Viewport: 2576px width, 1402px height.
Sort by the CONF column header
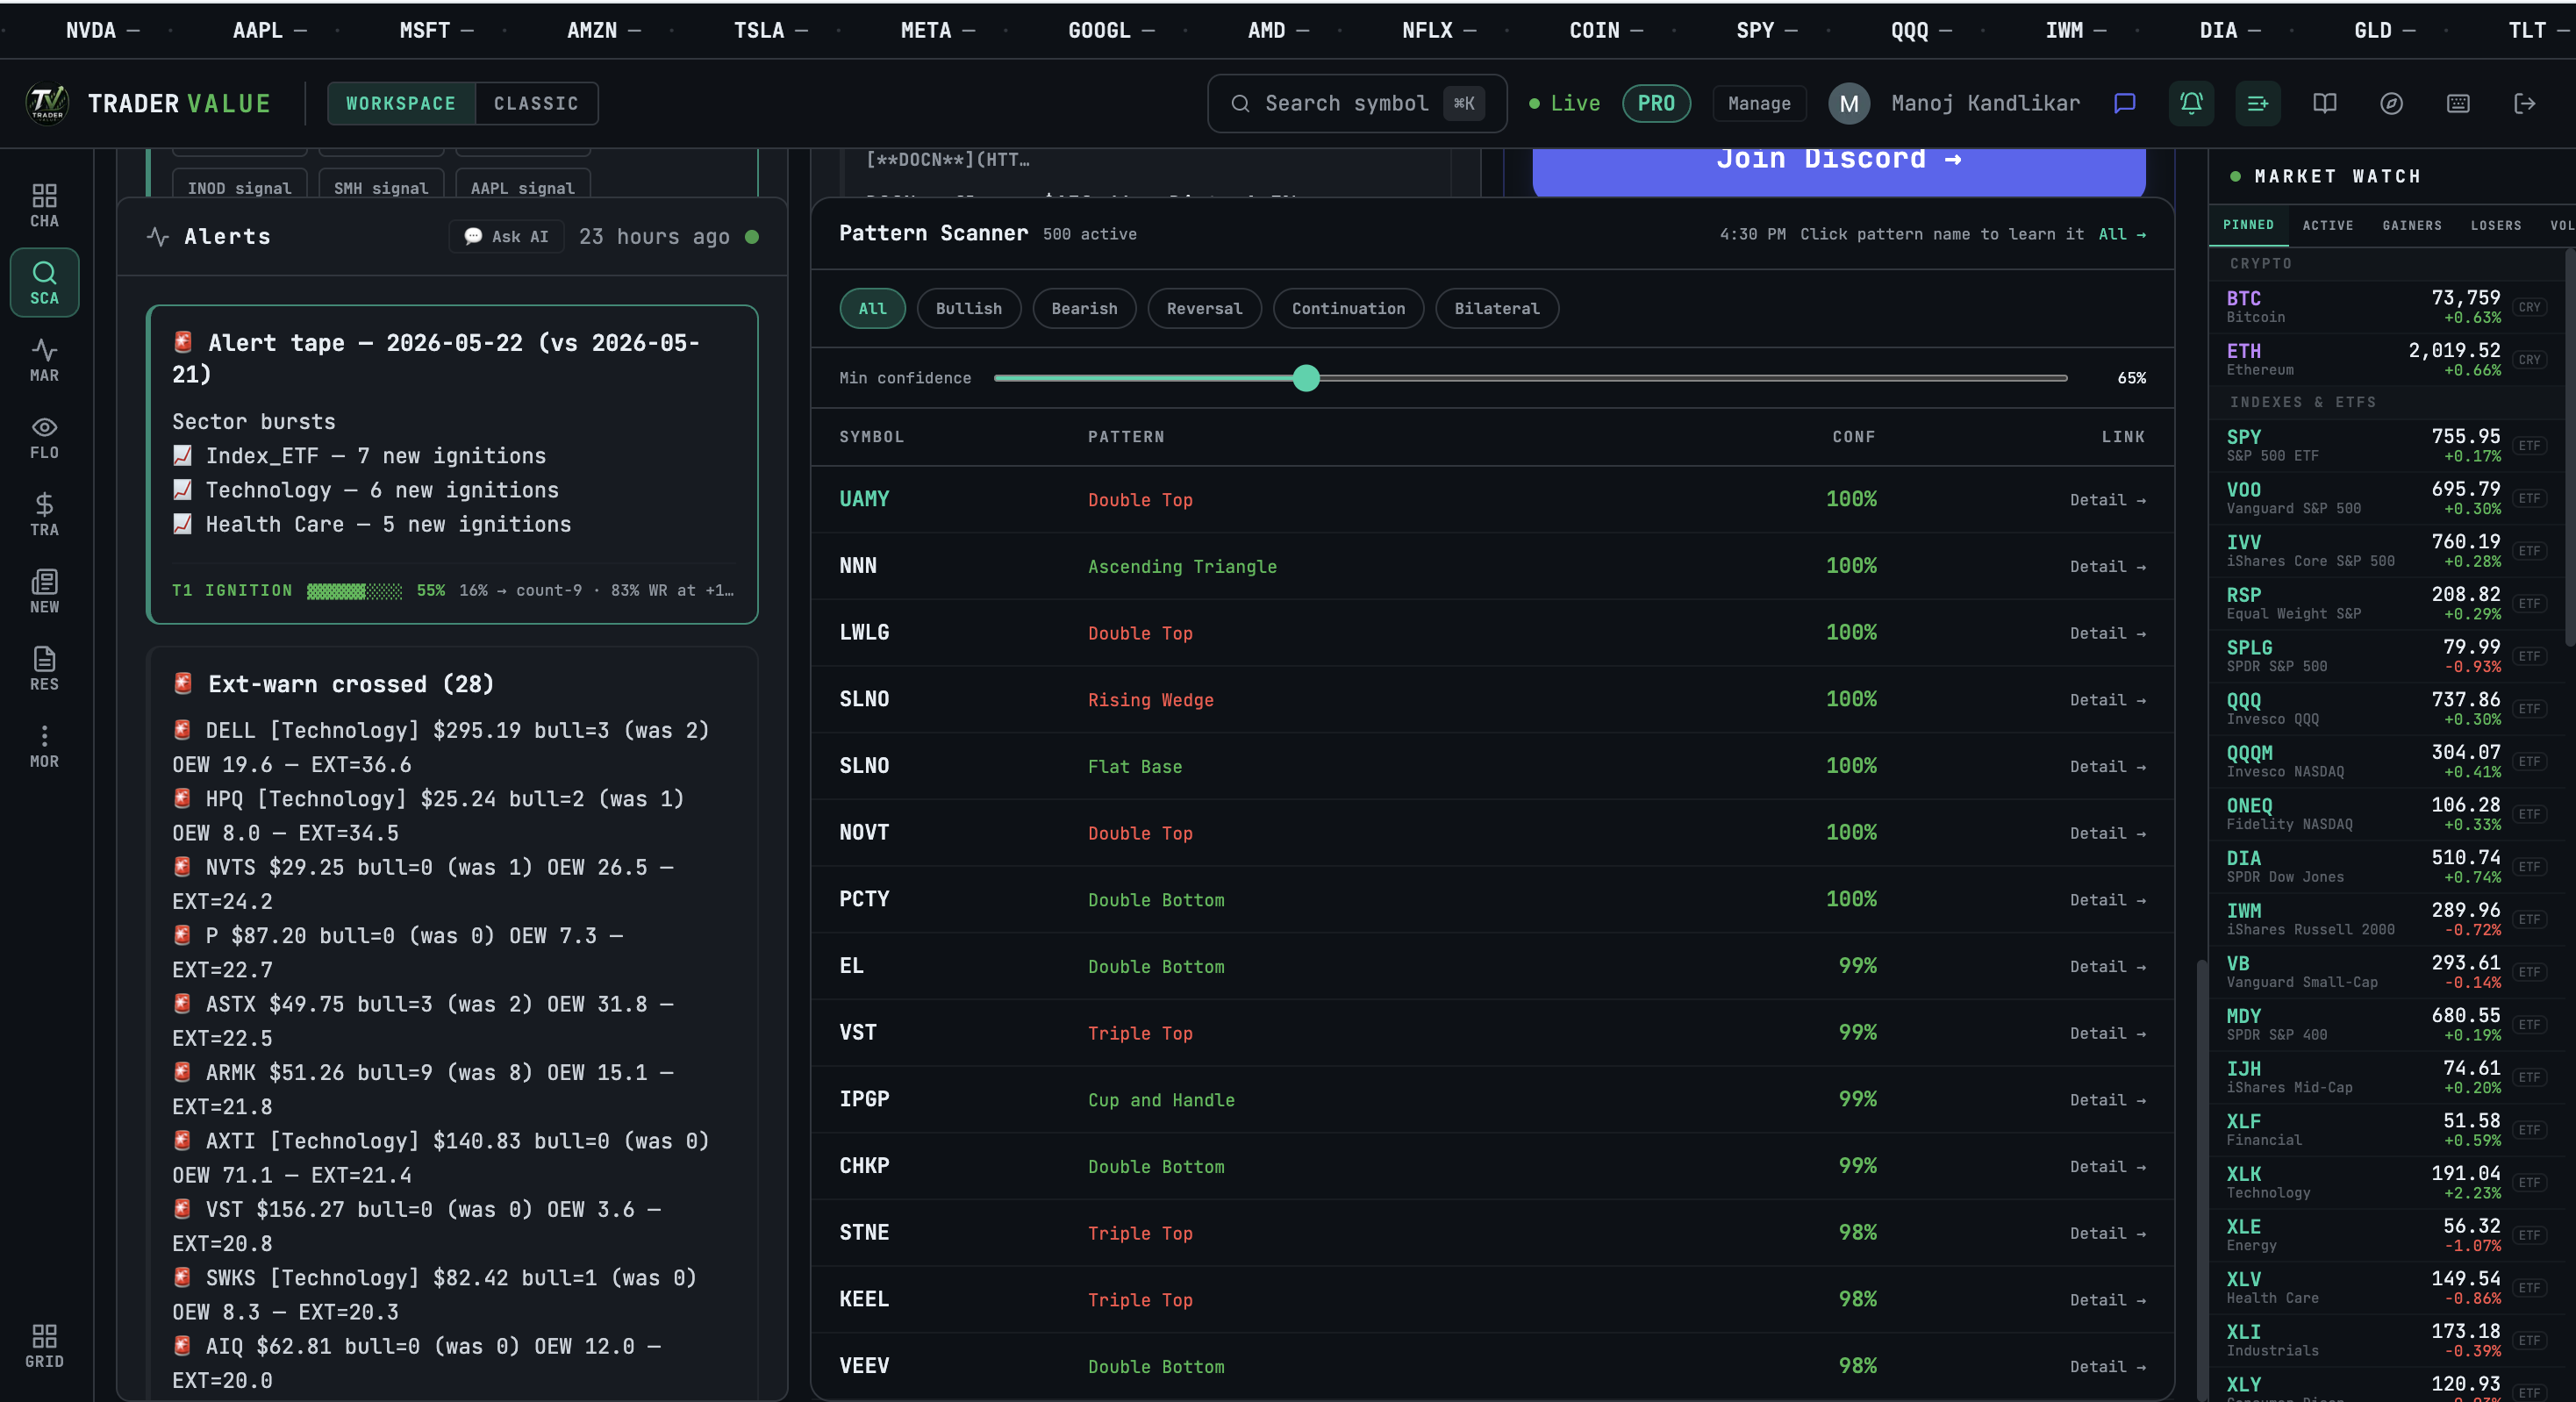[1854, 437]
